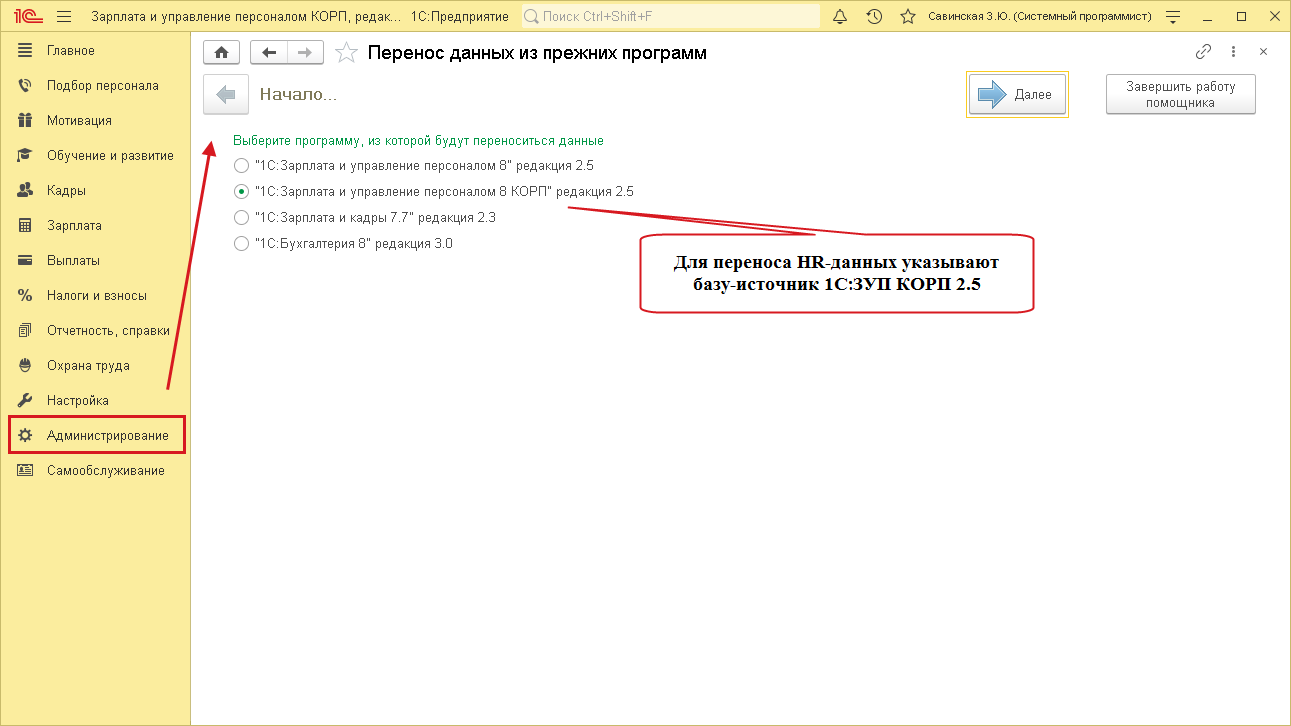Open more actions three-dot menu
Viewport: 1291px width, 726px height.
coord(1234,52)
